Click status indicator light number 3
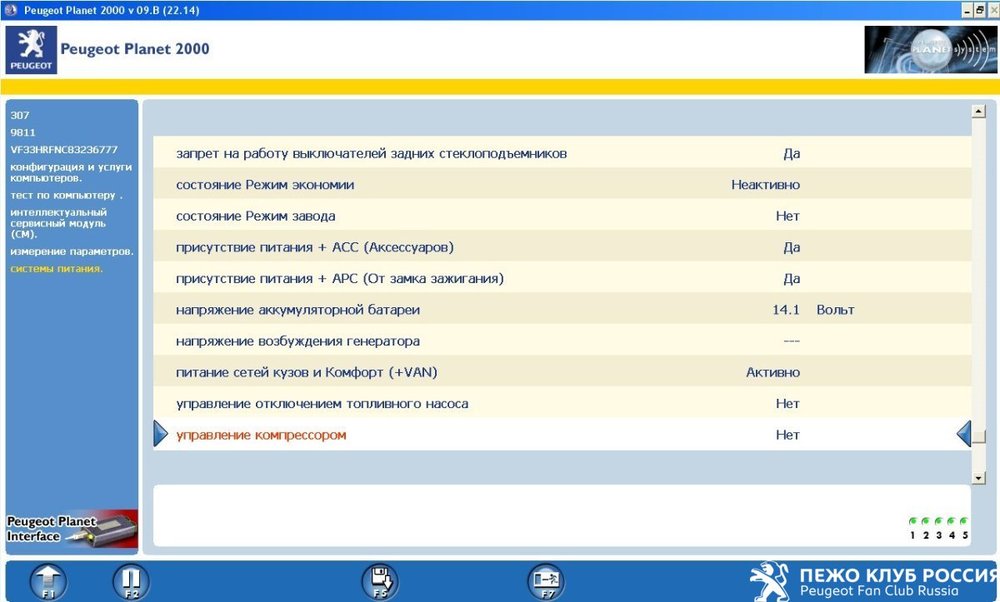 tap(938, 521)
